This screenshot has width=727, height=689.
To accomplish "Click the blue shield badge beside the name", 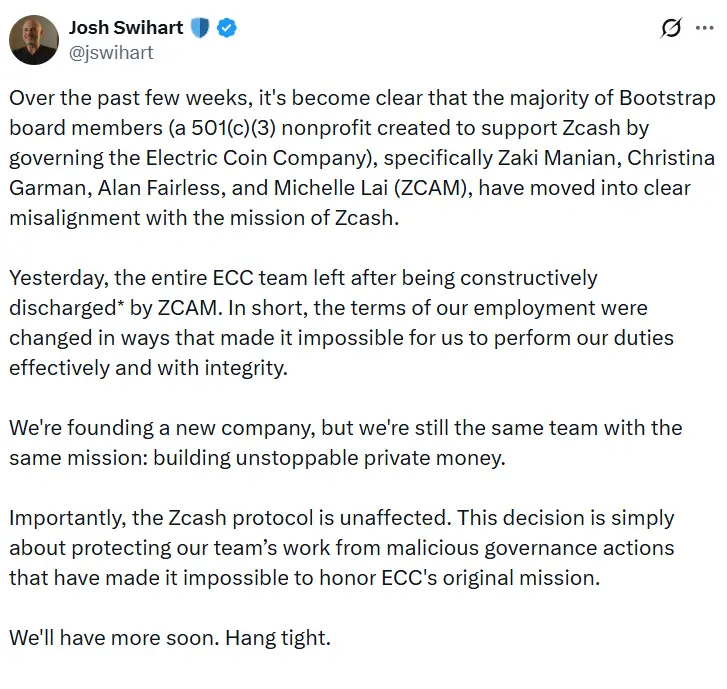I will [x=199, y=28].
